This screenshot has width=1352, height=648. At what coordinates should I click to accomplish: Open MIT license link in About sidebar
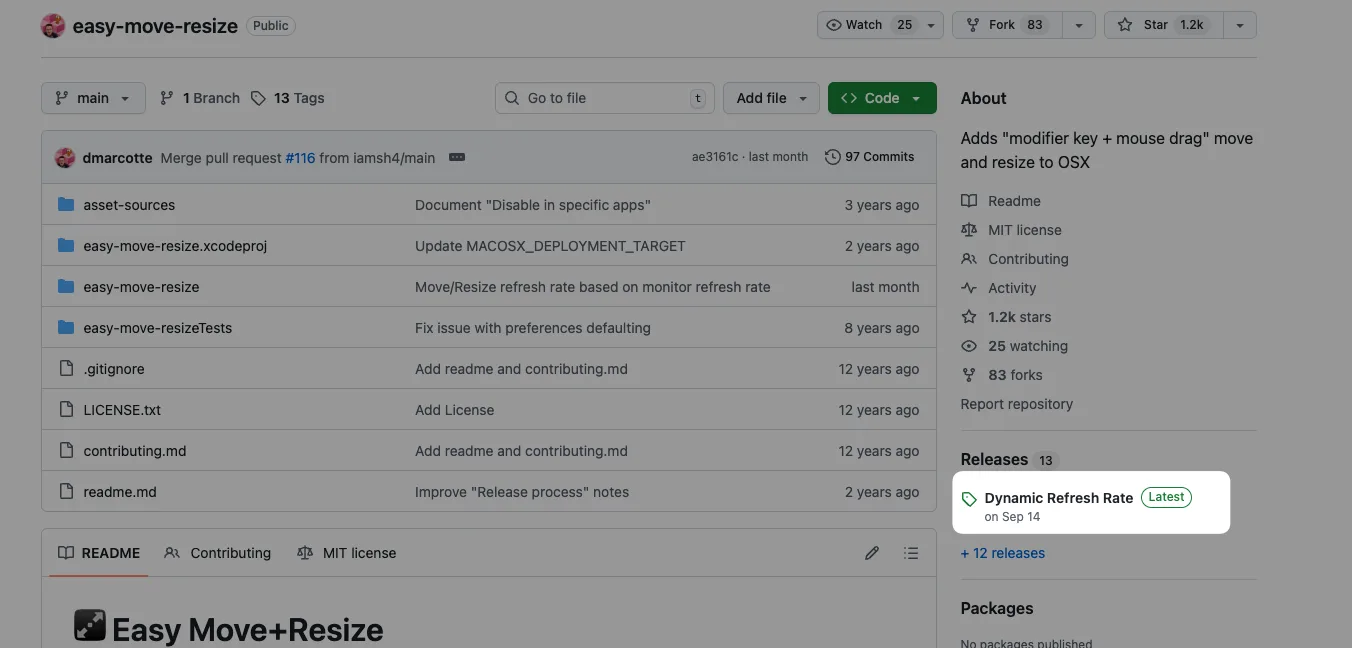(1011, 230)
